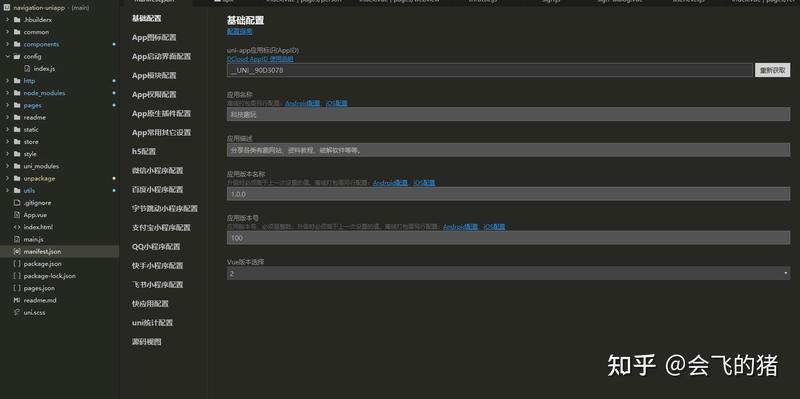Open the 配置指南 link
This screenshot has height=399, width=800.
coord(239,32)
